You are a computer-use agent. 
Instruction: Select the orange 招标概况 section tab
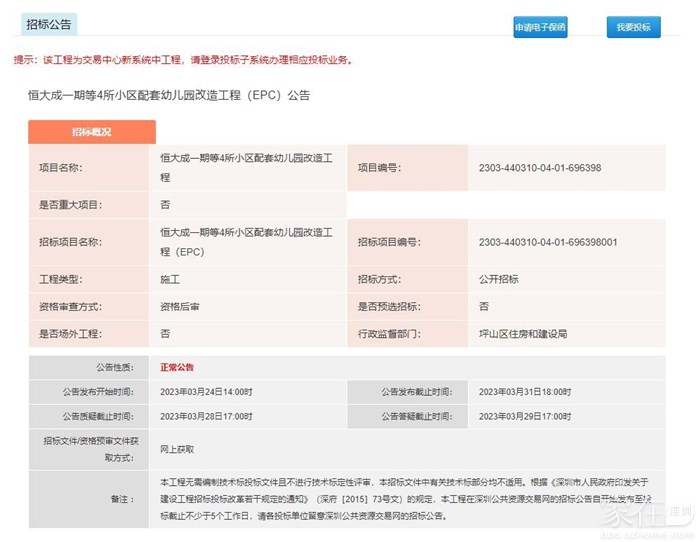[92, 132]
